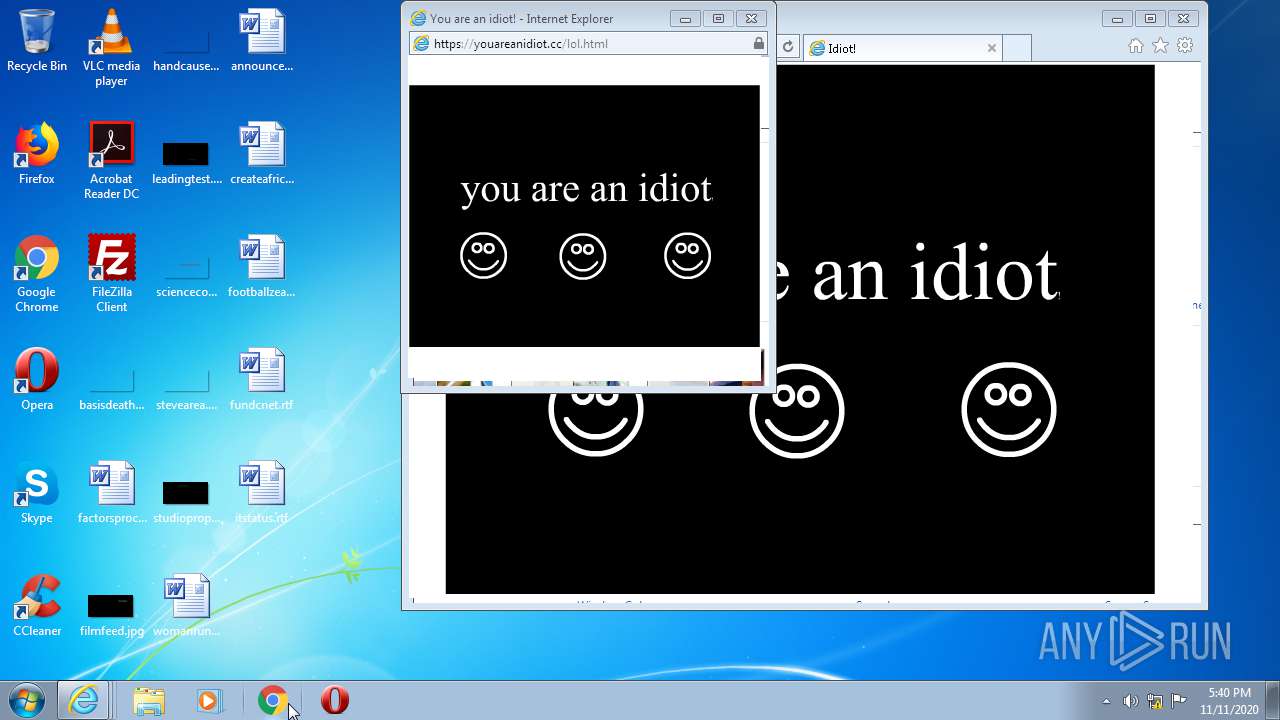The image size is (1280, 720).
Task: Go to Home in background IE window
Action: [x=1135, y=46]
